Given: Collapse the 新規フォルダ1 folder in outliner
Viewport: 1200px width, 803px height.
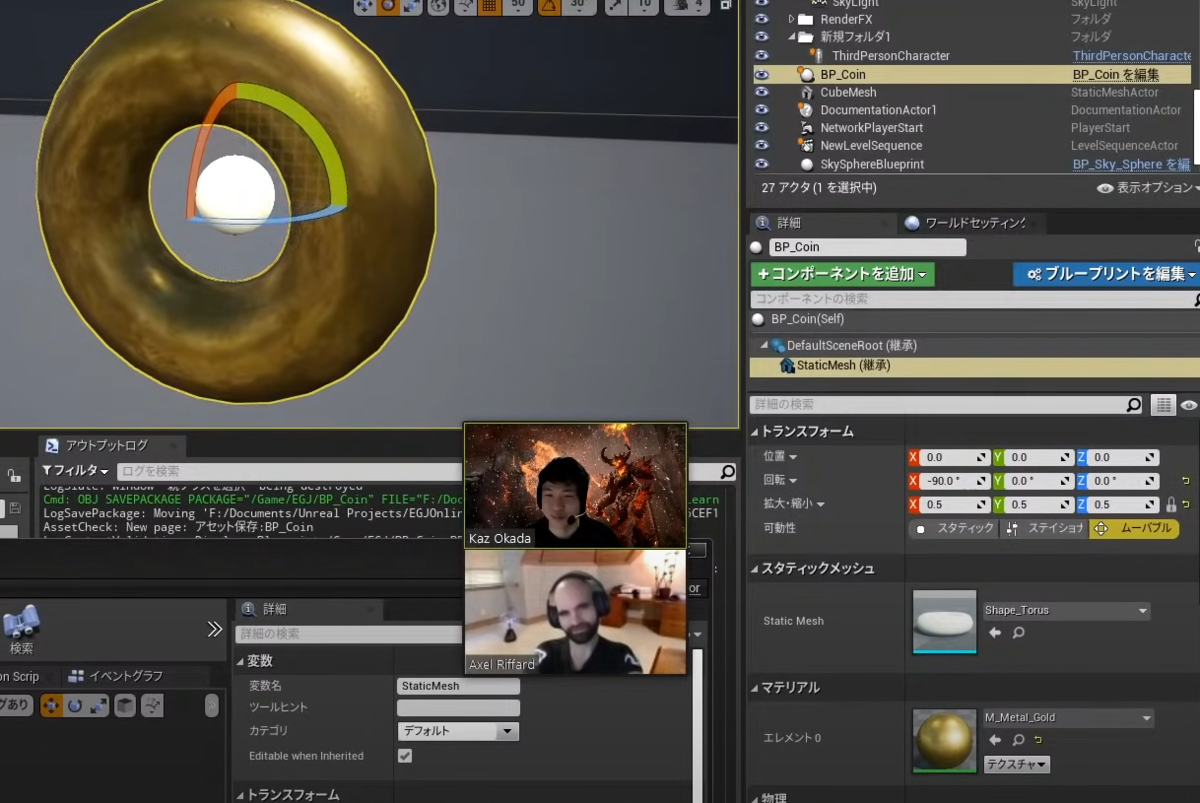Looking at the screenshot, I should tap(791, 37).
